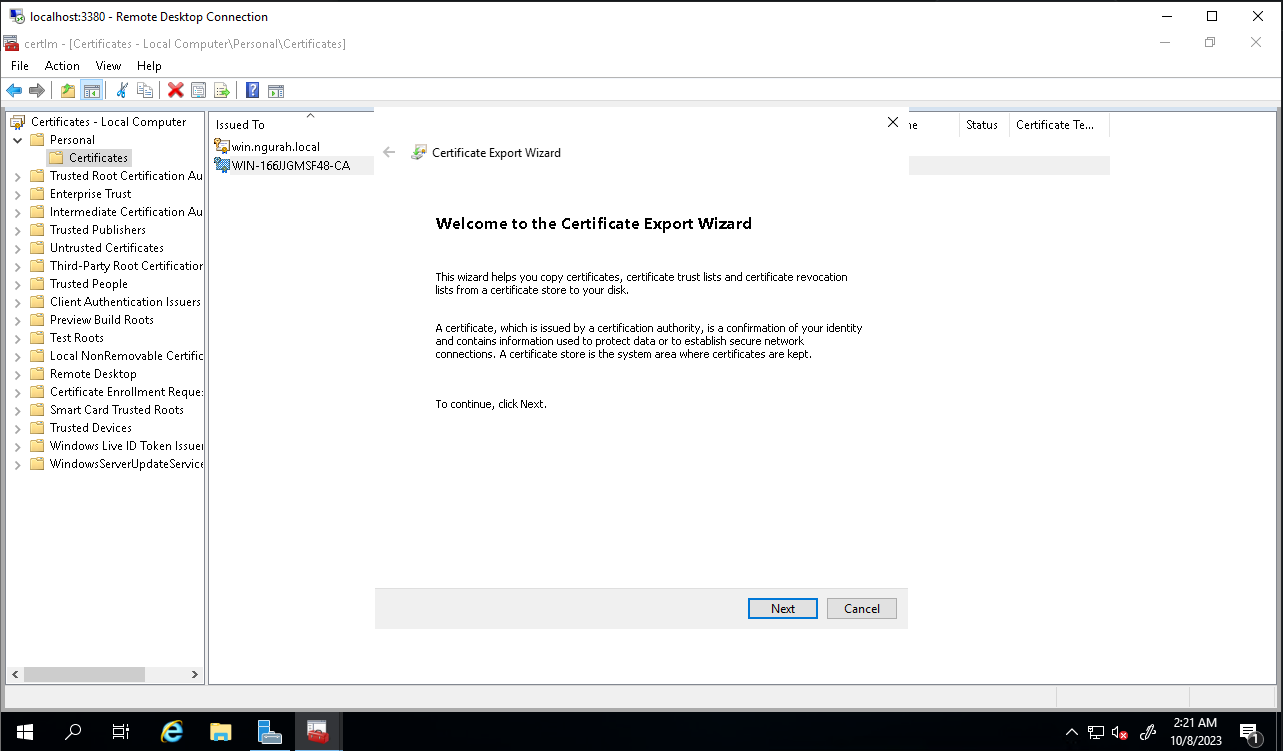The width and height of the screenshot is (1283, 751).
Task: Open Properties from the toolbar icon
Action: click(x=198, y=91)
